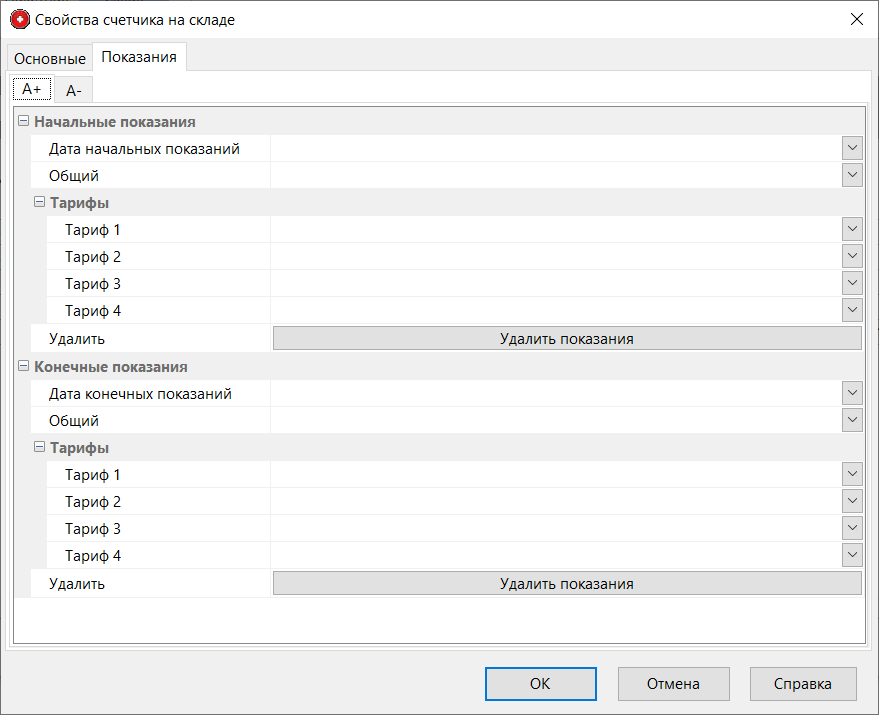This screenshot has width=879, height=715.
Task: Collapse the Начальные показания section
Action: tap(24, 122)
